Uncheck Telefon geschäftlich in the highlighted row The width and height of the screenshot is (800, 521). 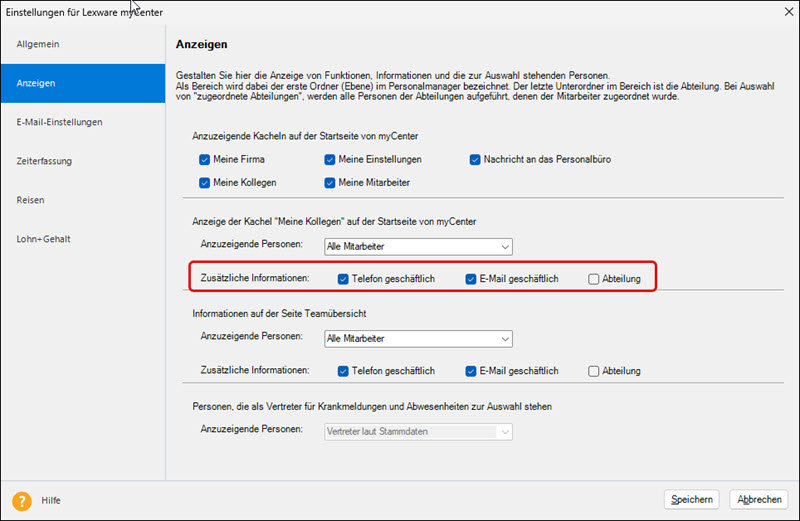coord(343,279)
